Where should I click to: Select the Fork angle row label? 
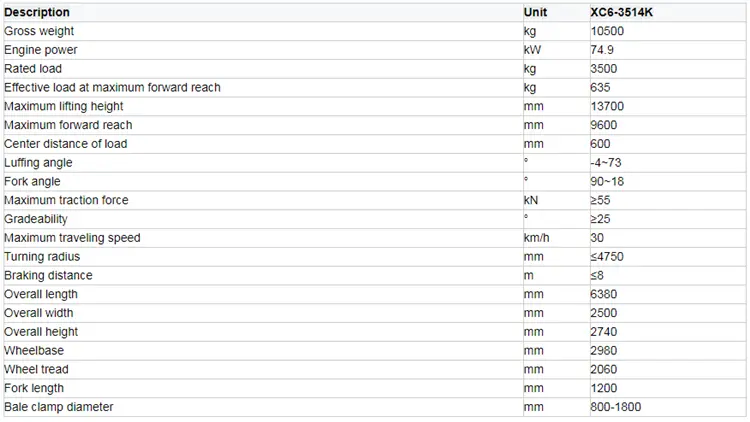click(32, 181)
